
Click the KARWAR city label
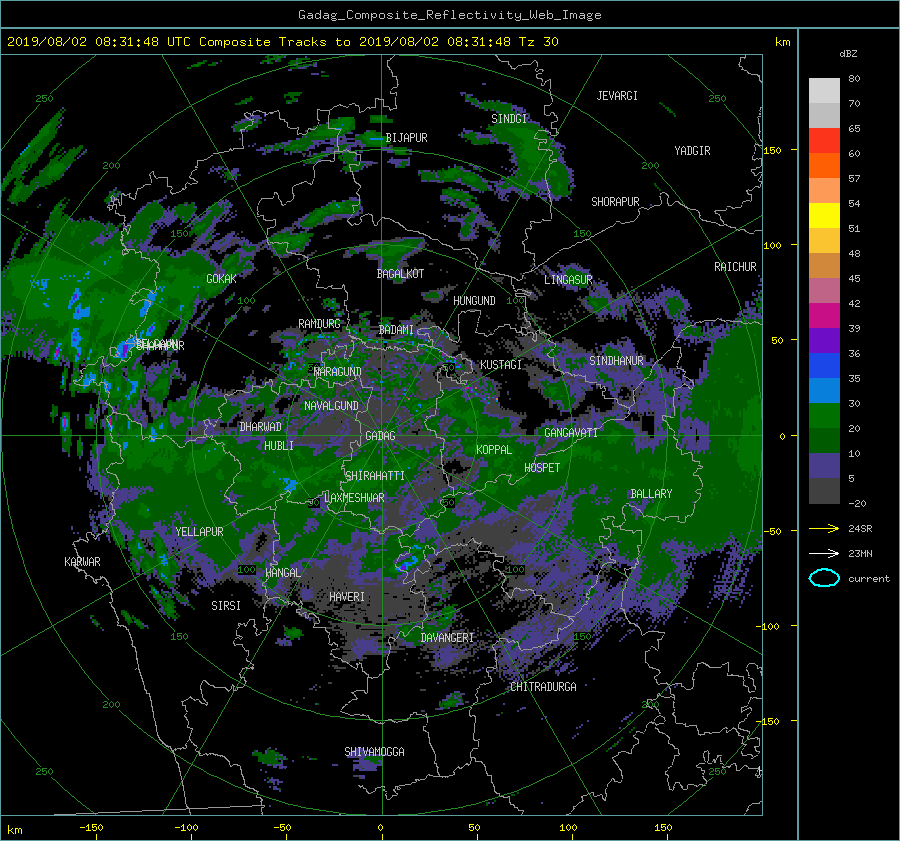[82, 562]
